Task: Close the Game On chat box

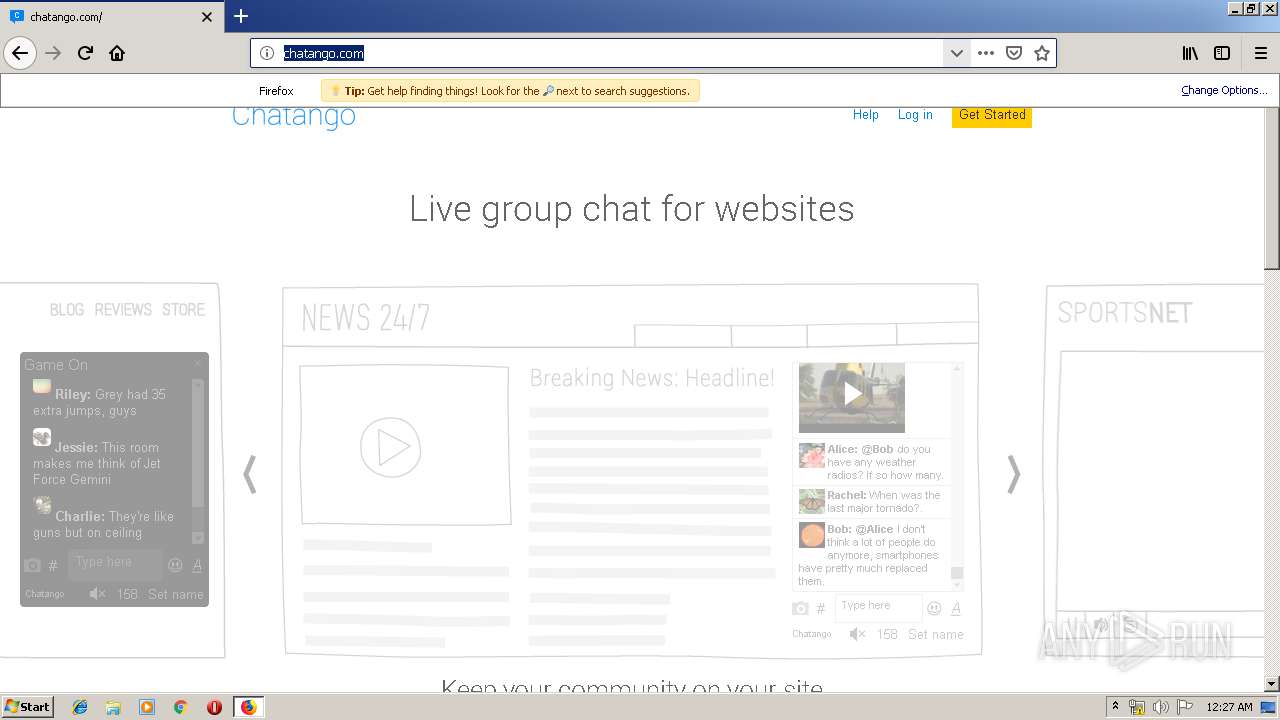Action: [x=197, y=363]
